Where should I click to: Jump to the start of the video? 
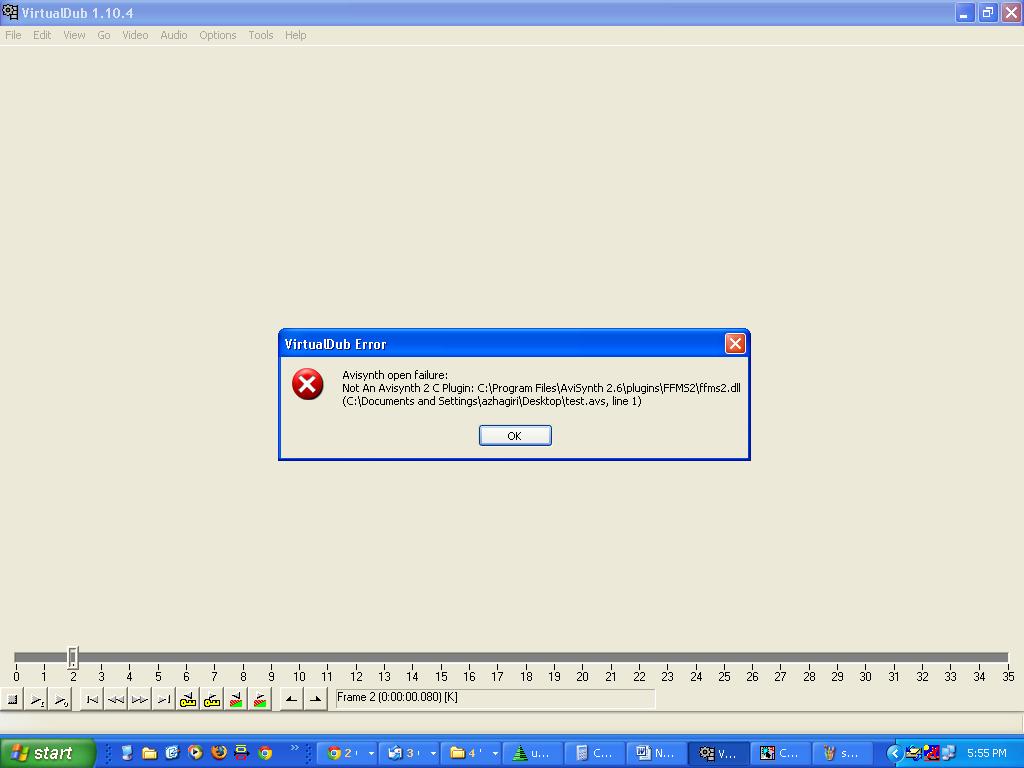point(92,699)
